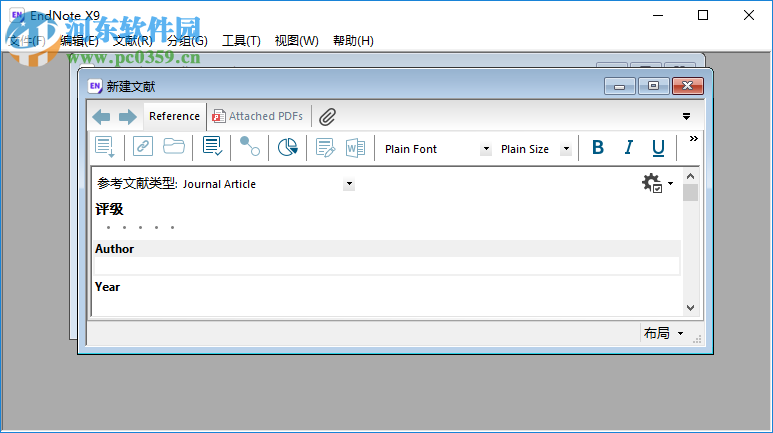Click the open link icon
This screenshot has height=433, width=773.
143,146
